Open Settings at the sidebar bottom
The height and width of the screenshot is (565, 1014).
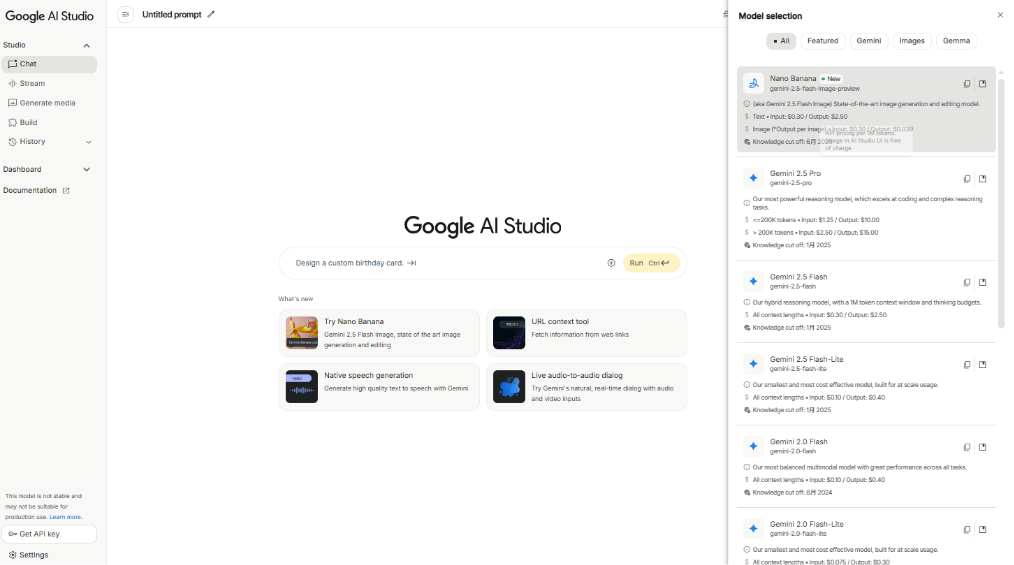pyautogui.click(x=28, y=555)
